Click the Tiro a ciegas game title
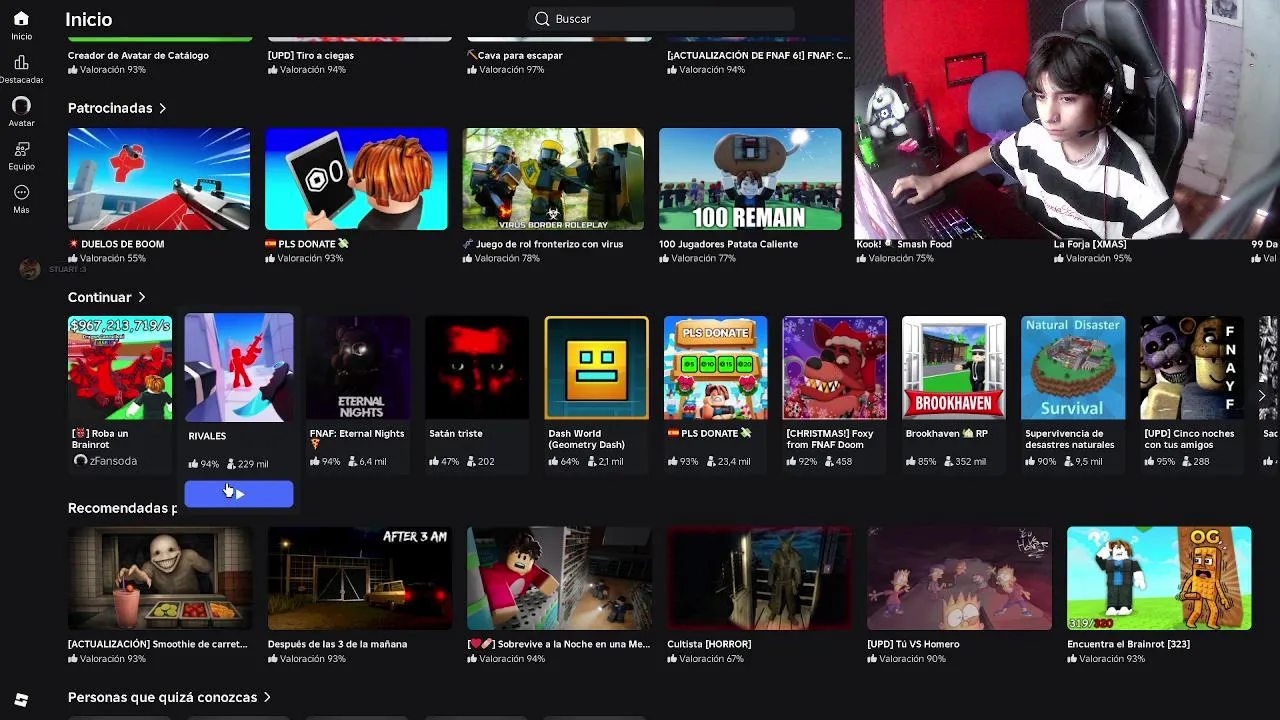This screenshot has height=720, width=1280. pyautogui.click(x=311, y=56)
